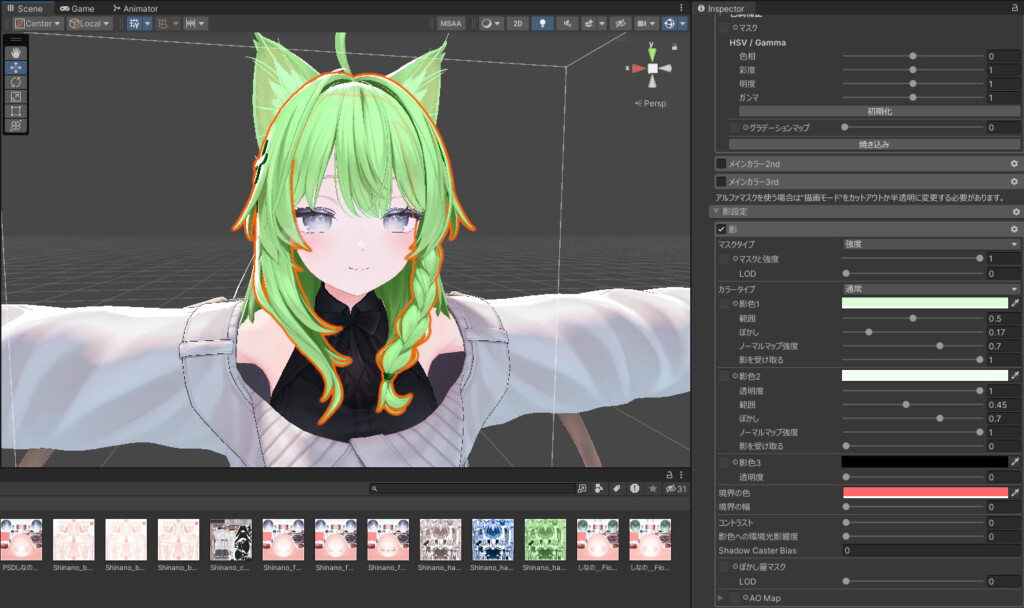Toggle error/log filter icon in Project

coord(635,488)
